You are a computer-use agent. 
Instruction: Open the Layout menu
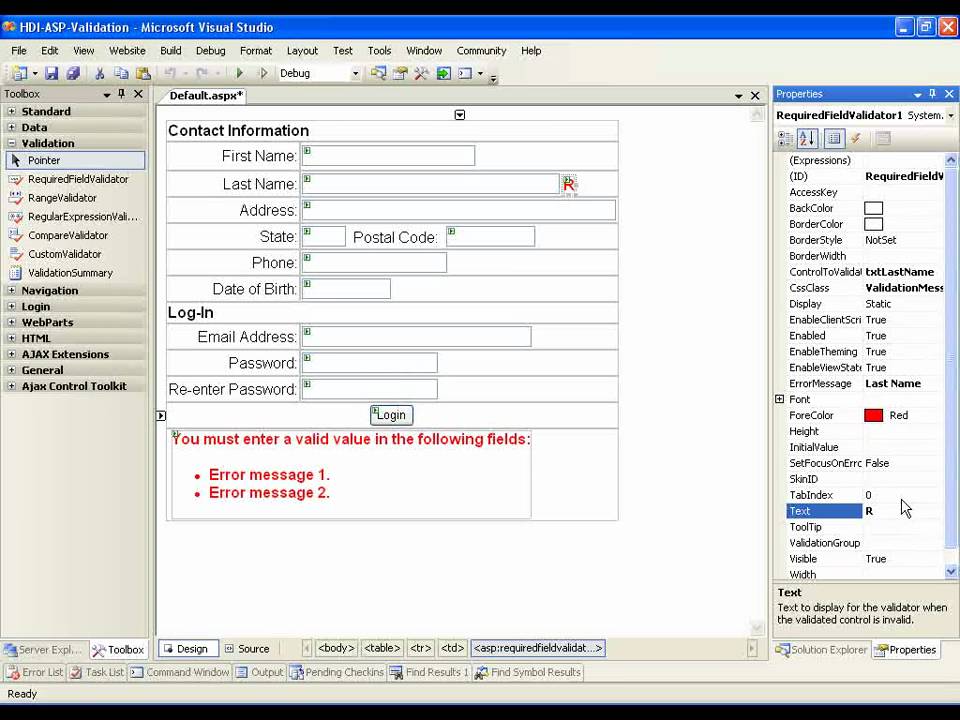pos(302,51)
